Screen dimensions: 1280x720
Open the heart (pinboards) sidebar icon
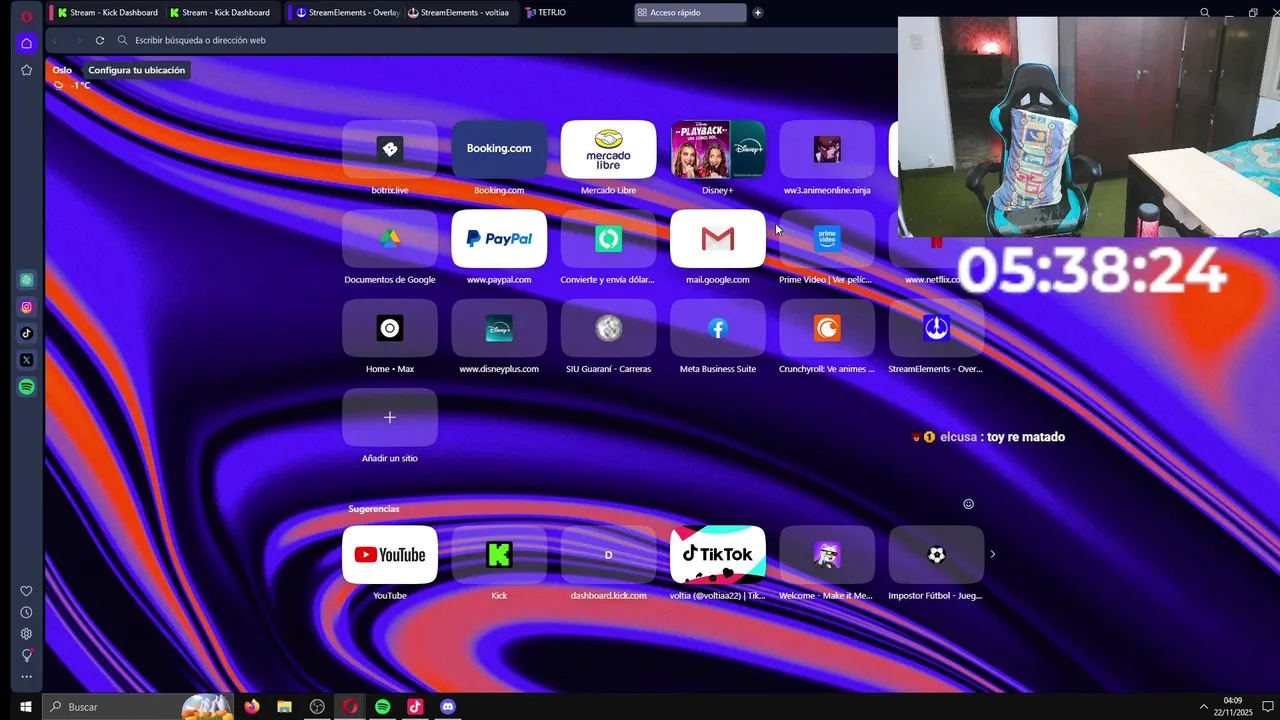coord(27,591)
